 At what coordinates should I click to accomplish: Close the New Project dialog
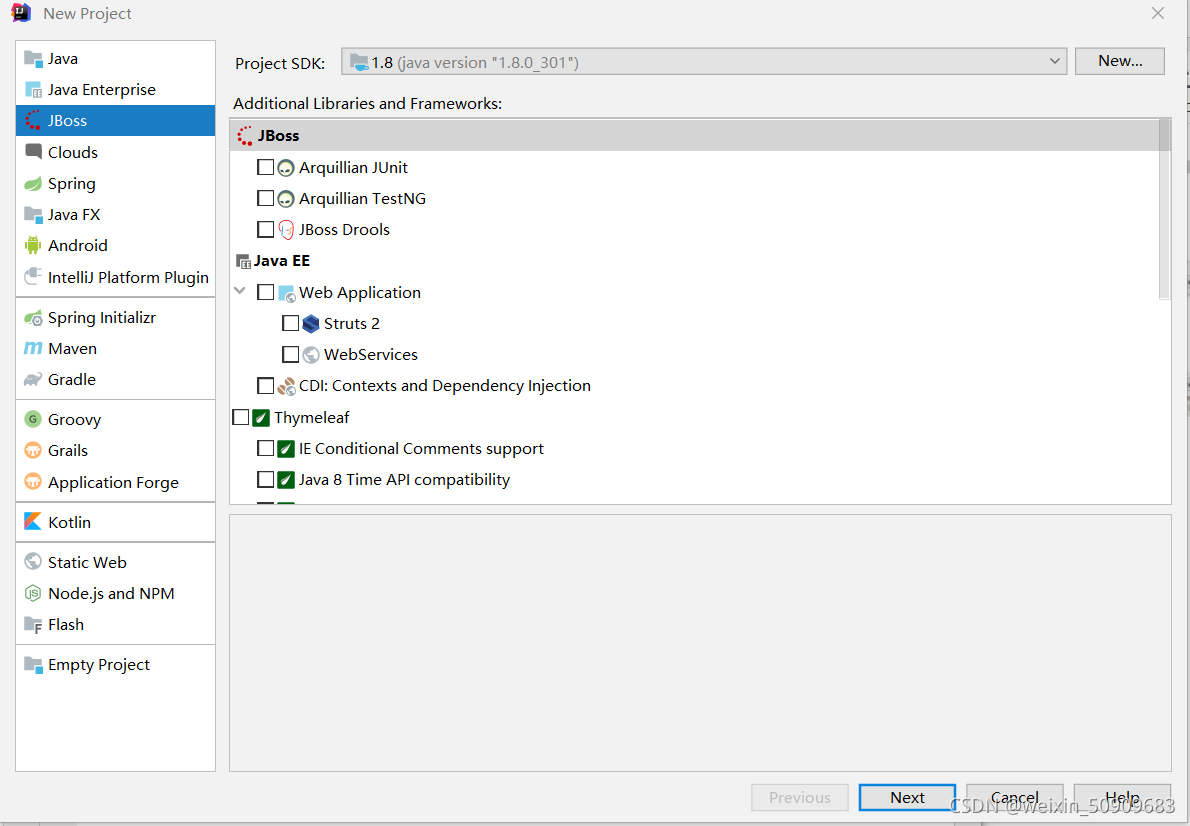click(1158, 14)
